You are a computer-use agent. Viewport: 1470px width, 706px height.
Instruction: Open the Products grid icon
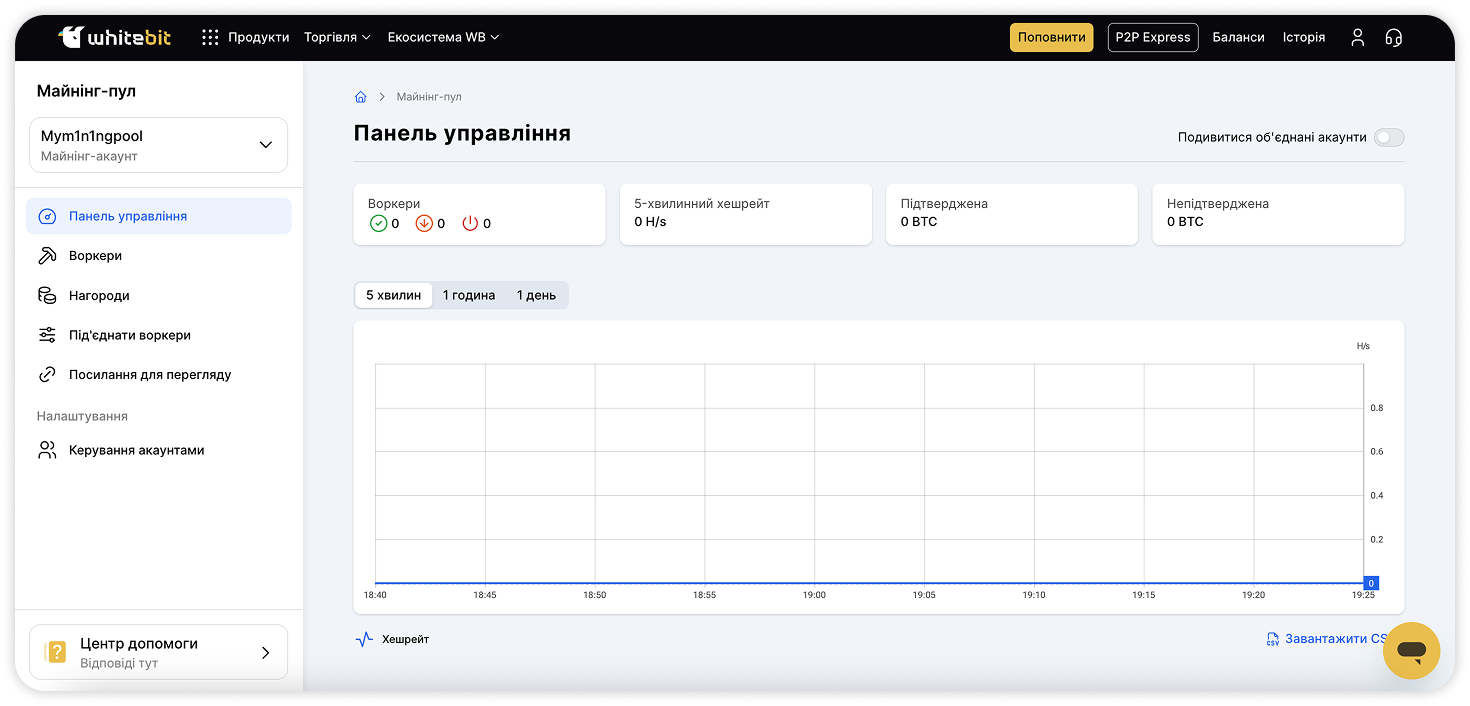210,37
